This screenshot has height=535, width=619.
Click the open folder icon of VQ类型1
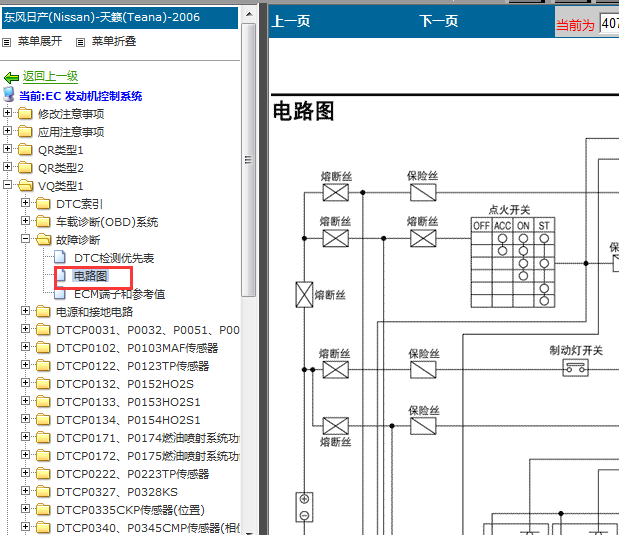[26, 186]
